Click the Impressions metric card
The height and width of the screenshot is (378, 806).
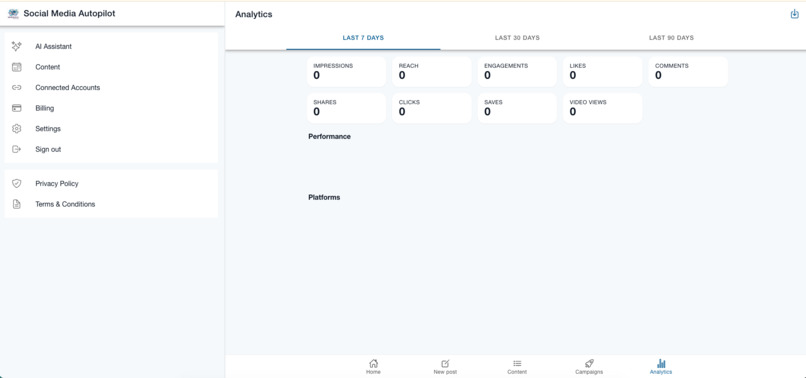click(346, 72)
